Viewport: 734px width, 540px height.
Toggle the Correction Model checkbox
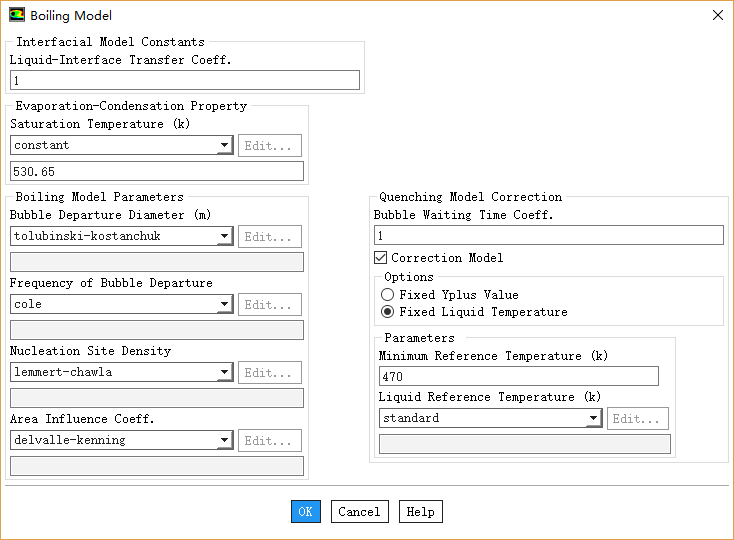coord(381,258)
